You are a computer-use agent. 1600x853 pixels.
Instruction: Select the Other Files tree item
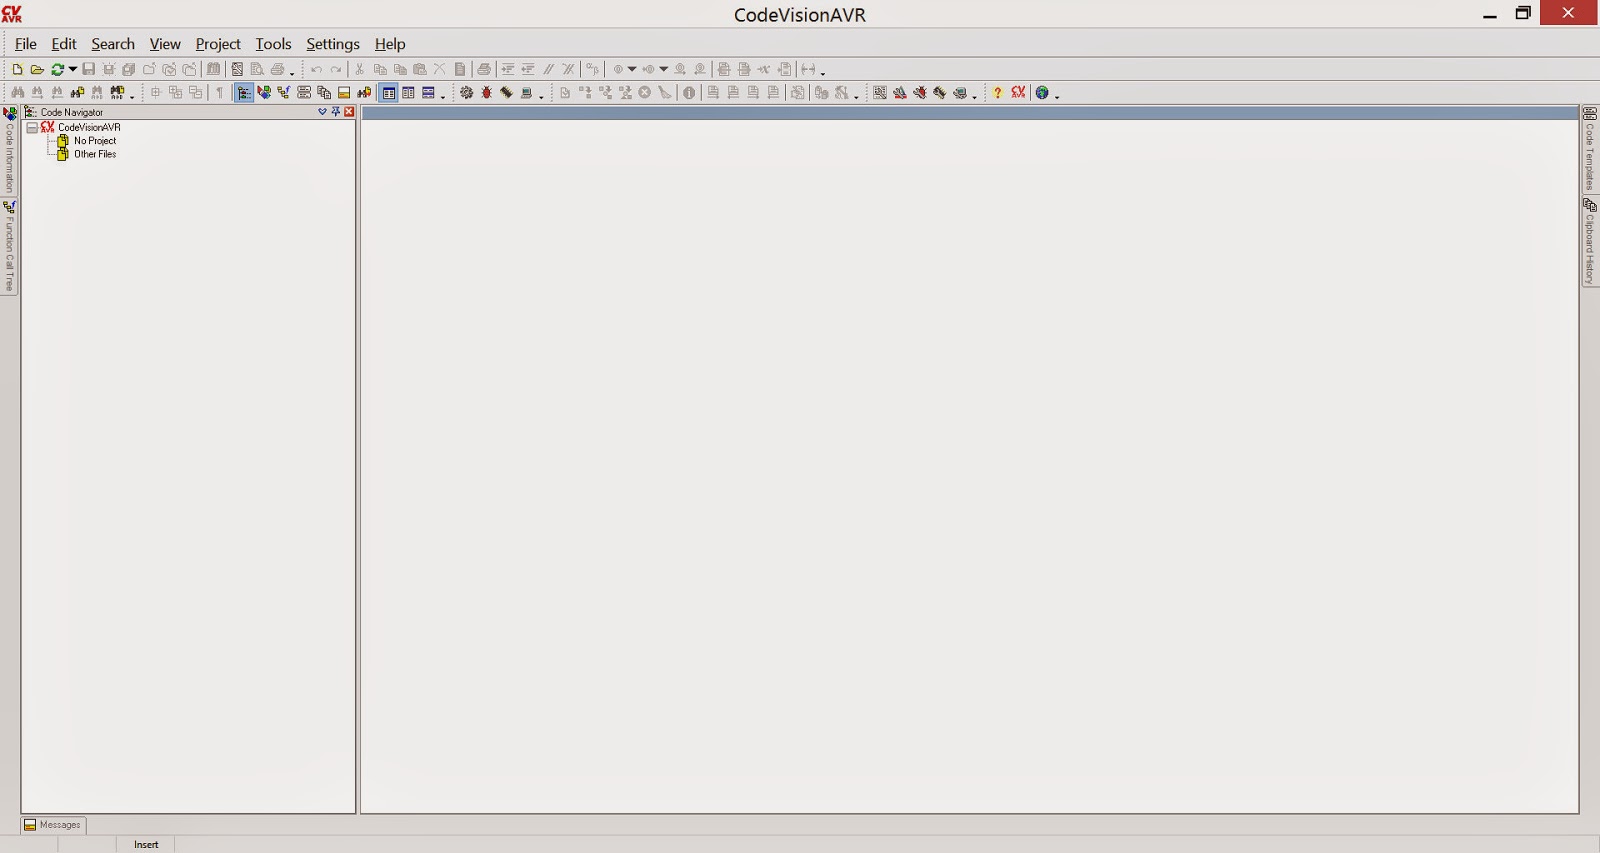[95, 154]
